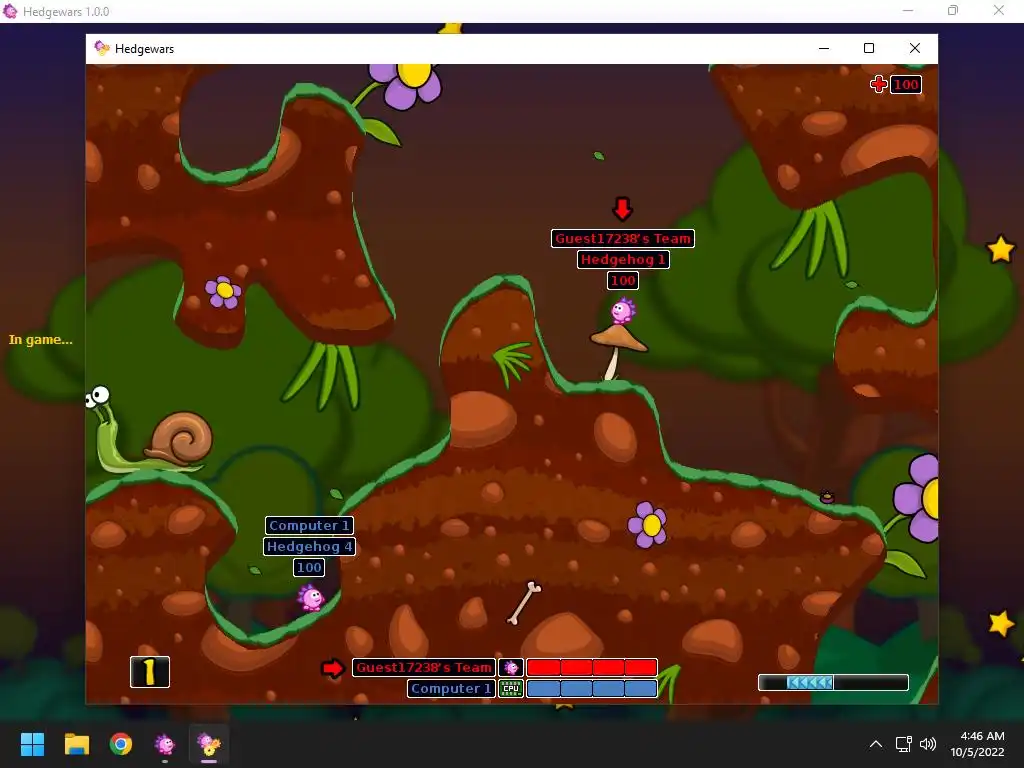The image size is (1024, 768).
Task: Click the pink hedgehog on the mushroom
Action: point(623,311)
